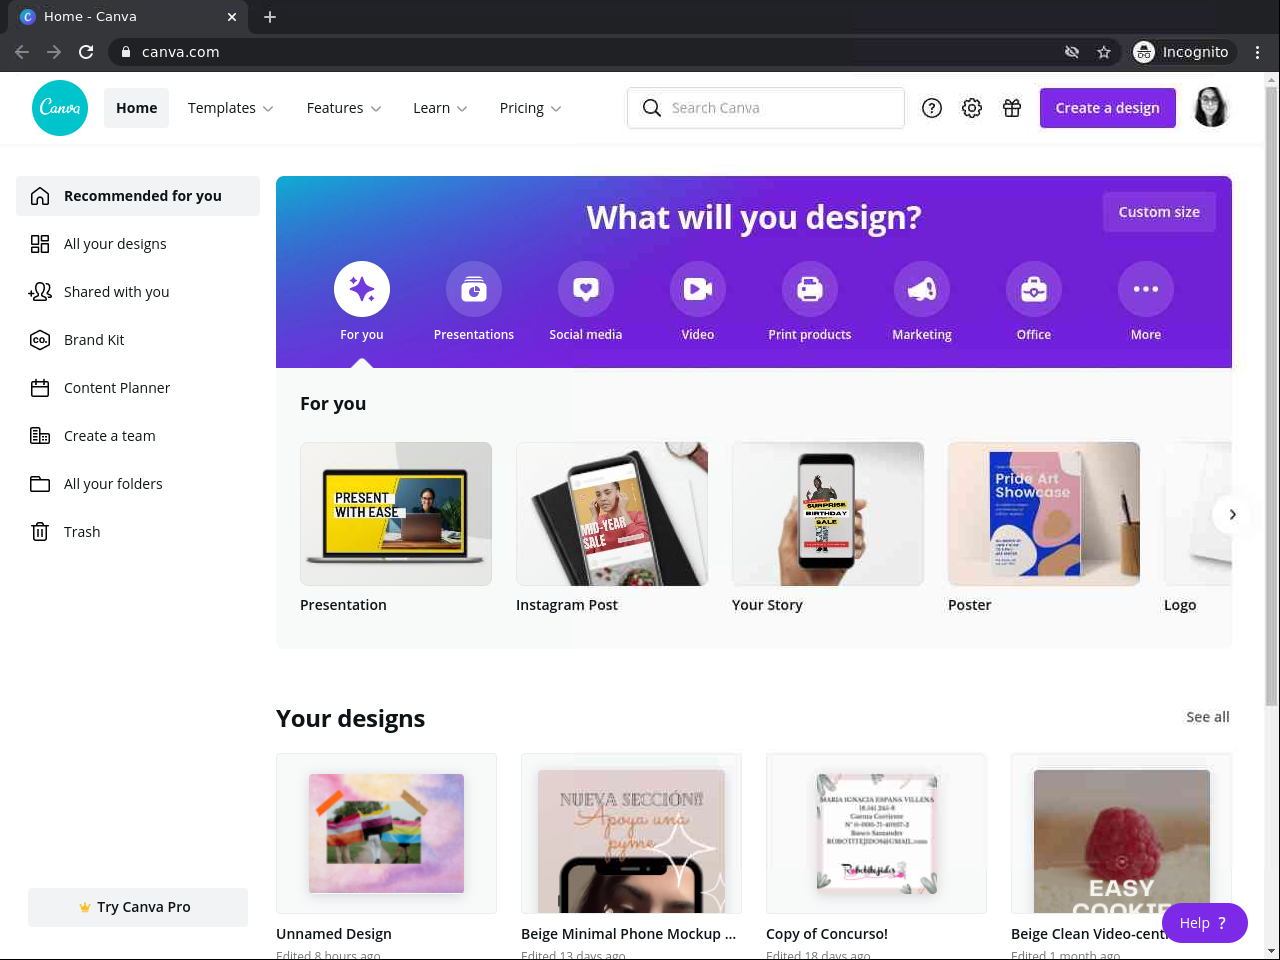Select the Marketing megaphone icon
Screen dimensions: 1280x960
pyautogui.click(x=922, y=289)
